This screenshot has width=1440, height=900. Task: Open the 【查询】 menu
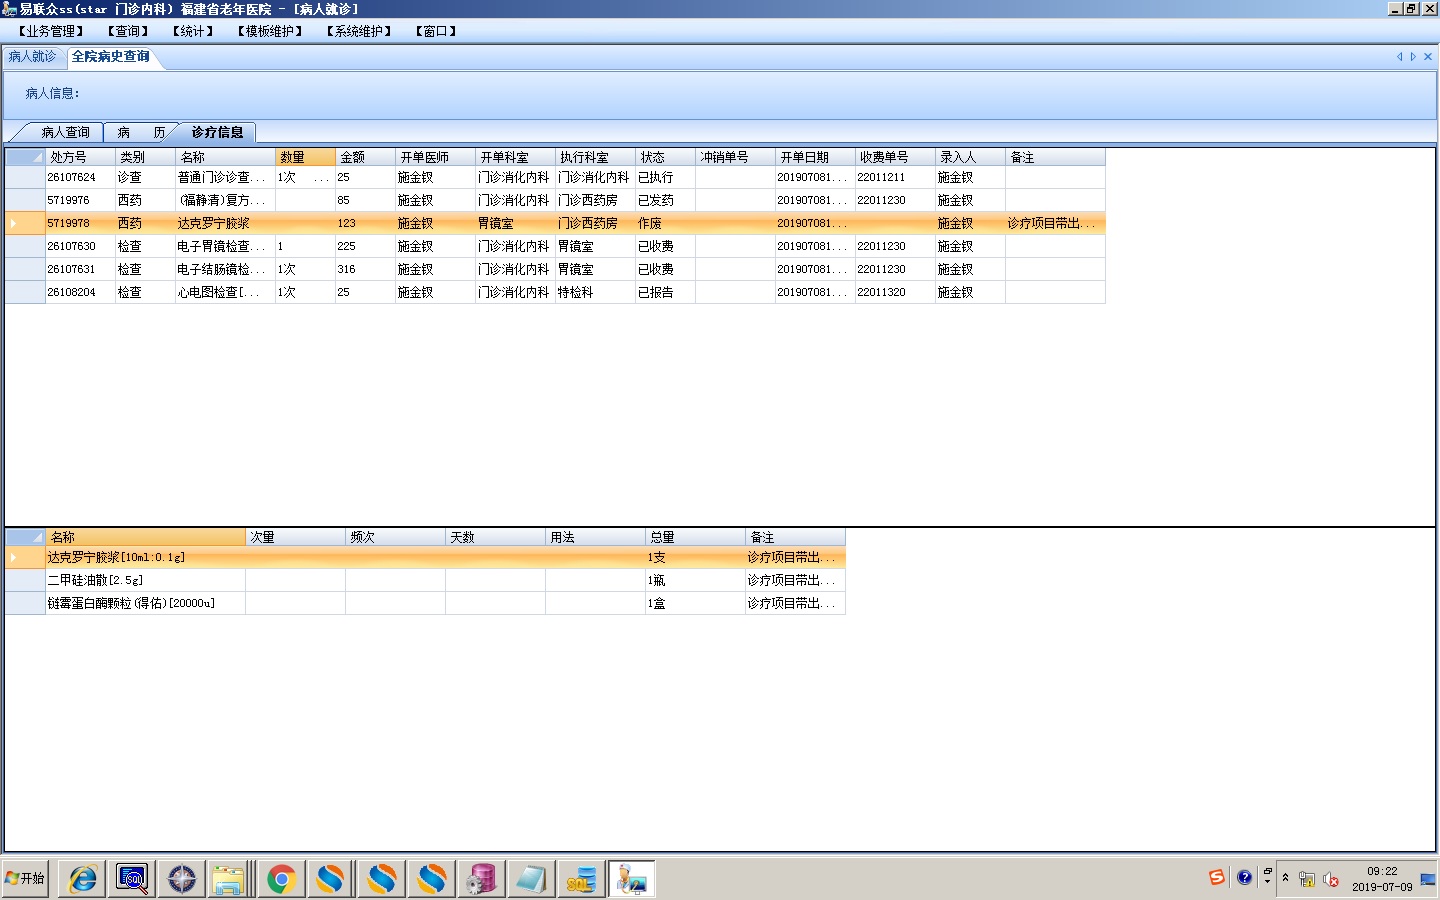tap(128, 31)
